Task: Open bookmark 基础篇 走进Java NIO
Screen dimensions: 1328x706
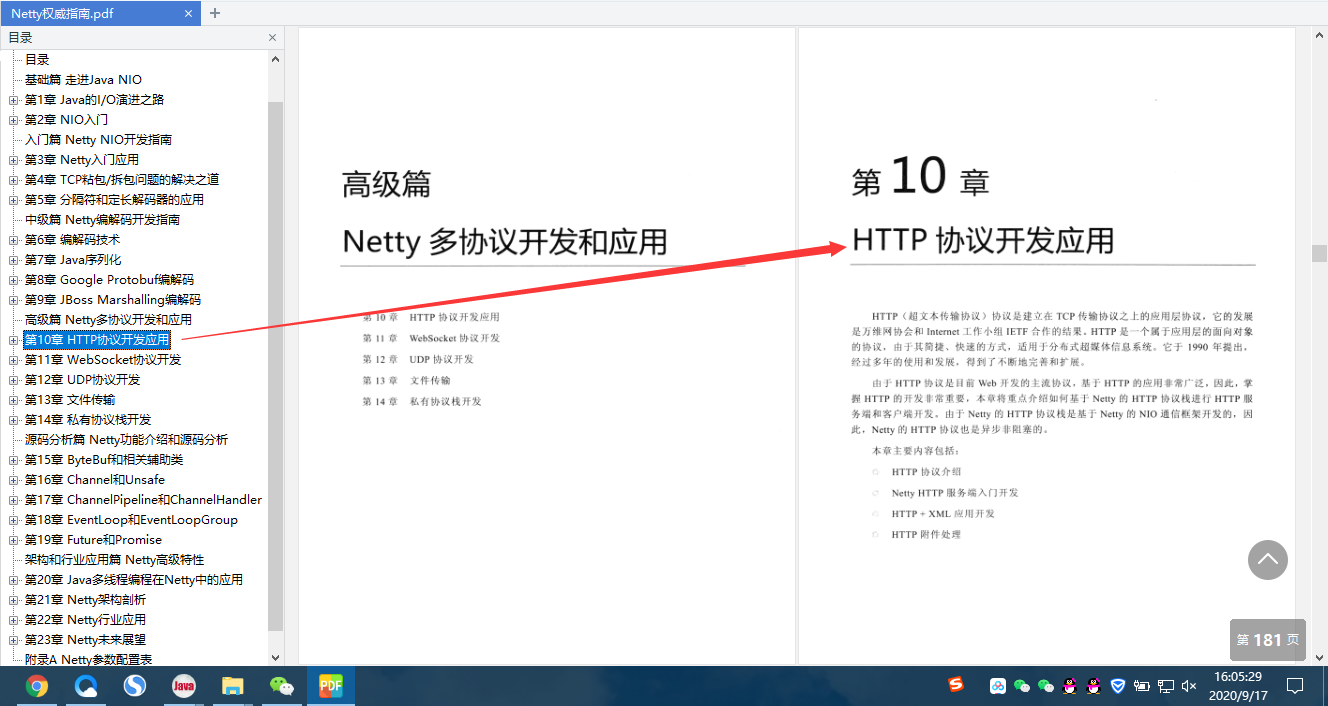Action: tap(83, 80)
